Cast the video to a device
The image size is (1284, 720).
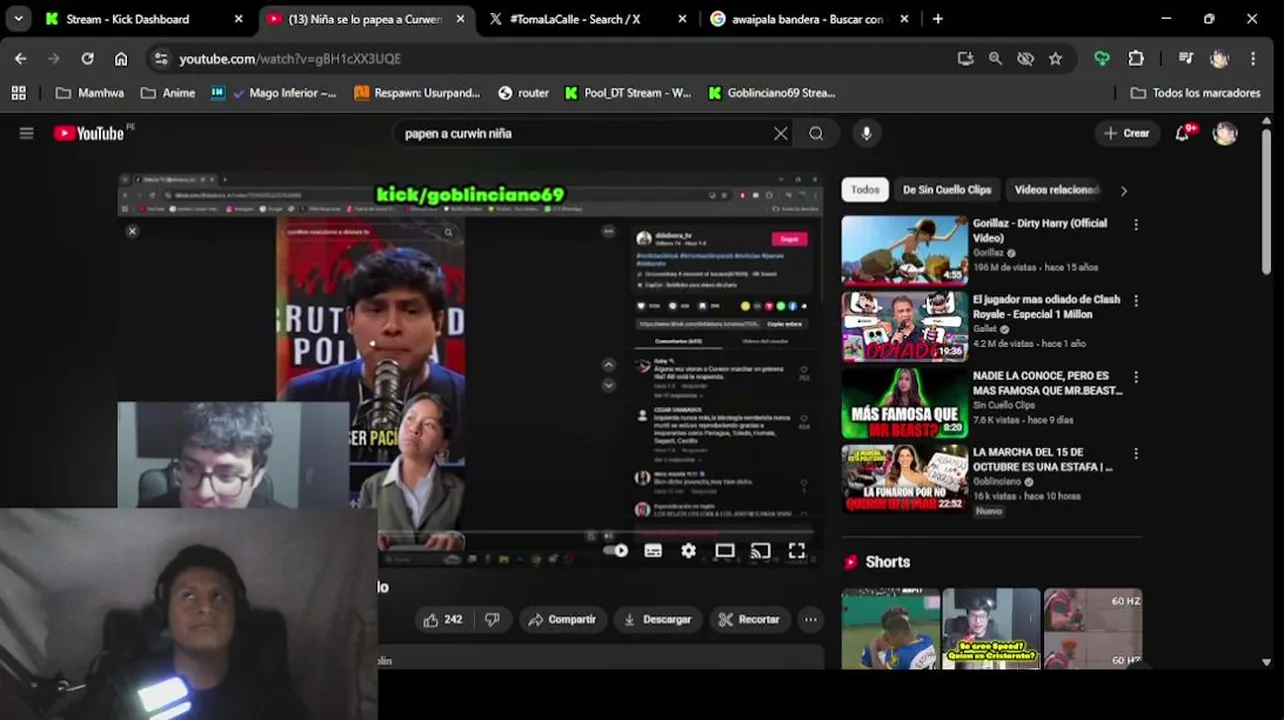click(x=761, y=550)
